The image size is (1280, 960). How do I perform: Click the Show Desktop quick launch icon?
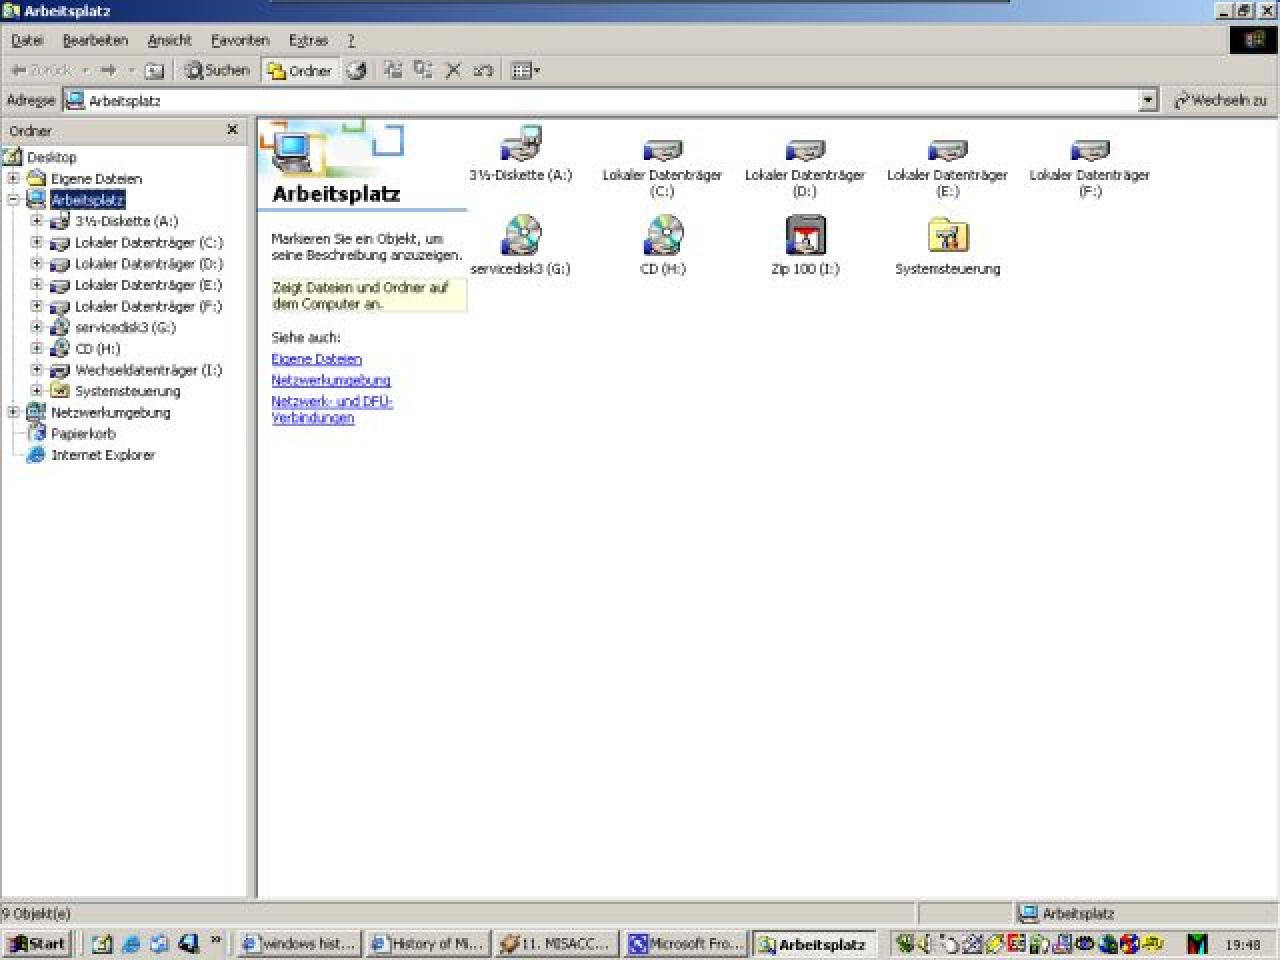click(101, 943)
